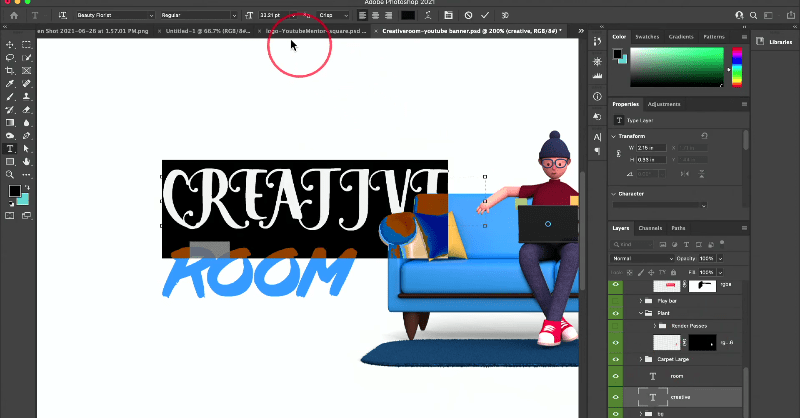Collapse the Transform section
The width and height of the screenshot is (800, 418).
(x=613, y=136)
